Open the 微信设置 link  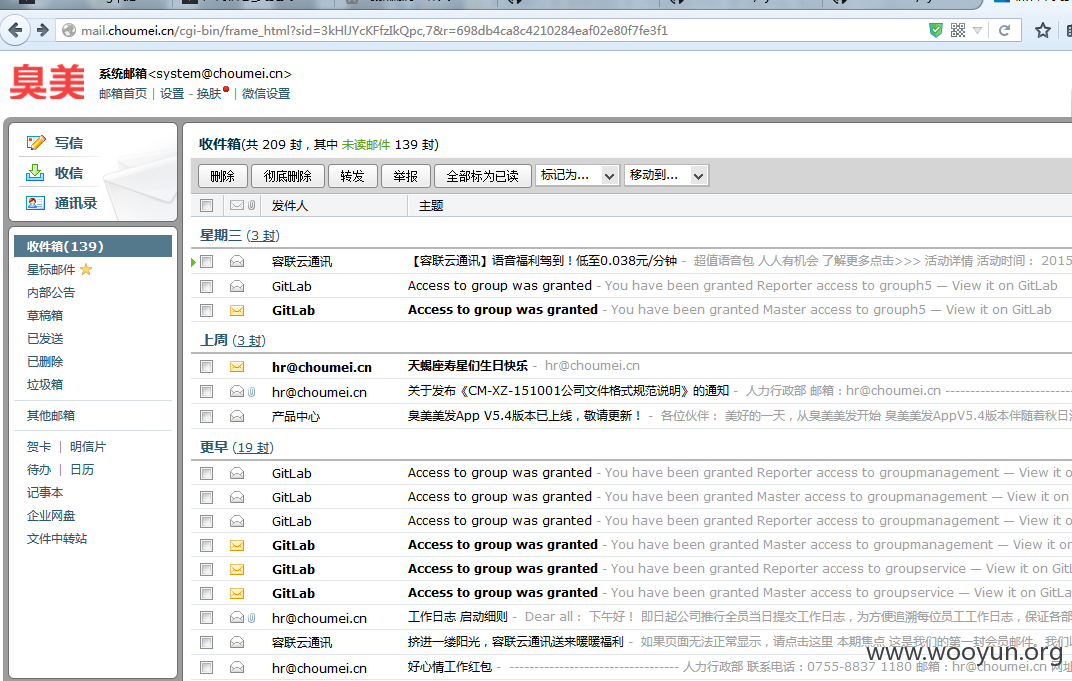(266, 94)
